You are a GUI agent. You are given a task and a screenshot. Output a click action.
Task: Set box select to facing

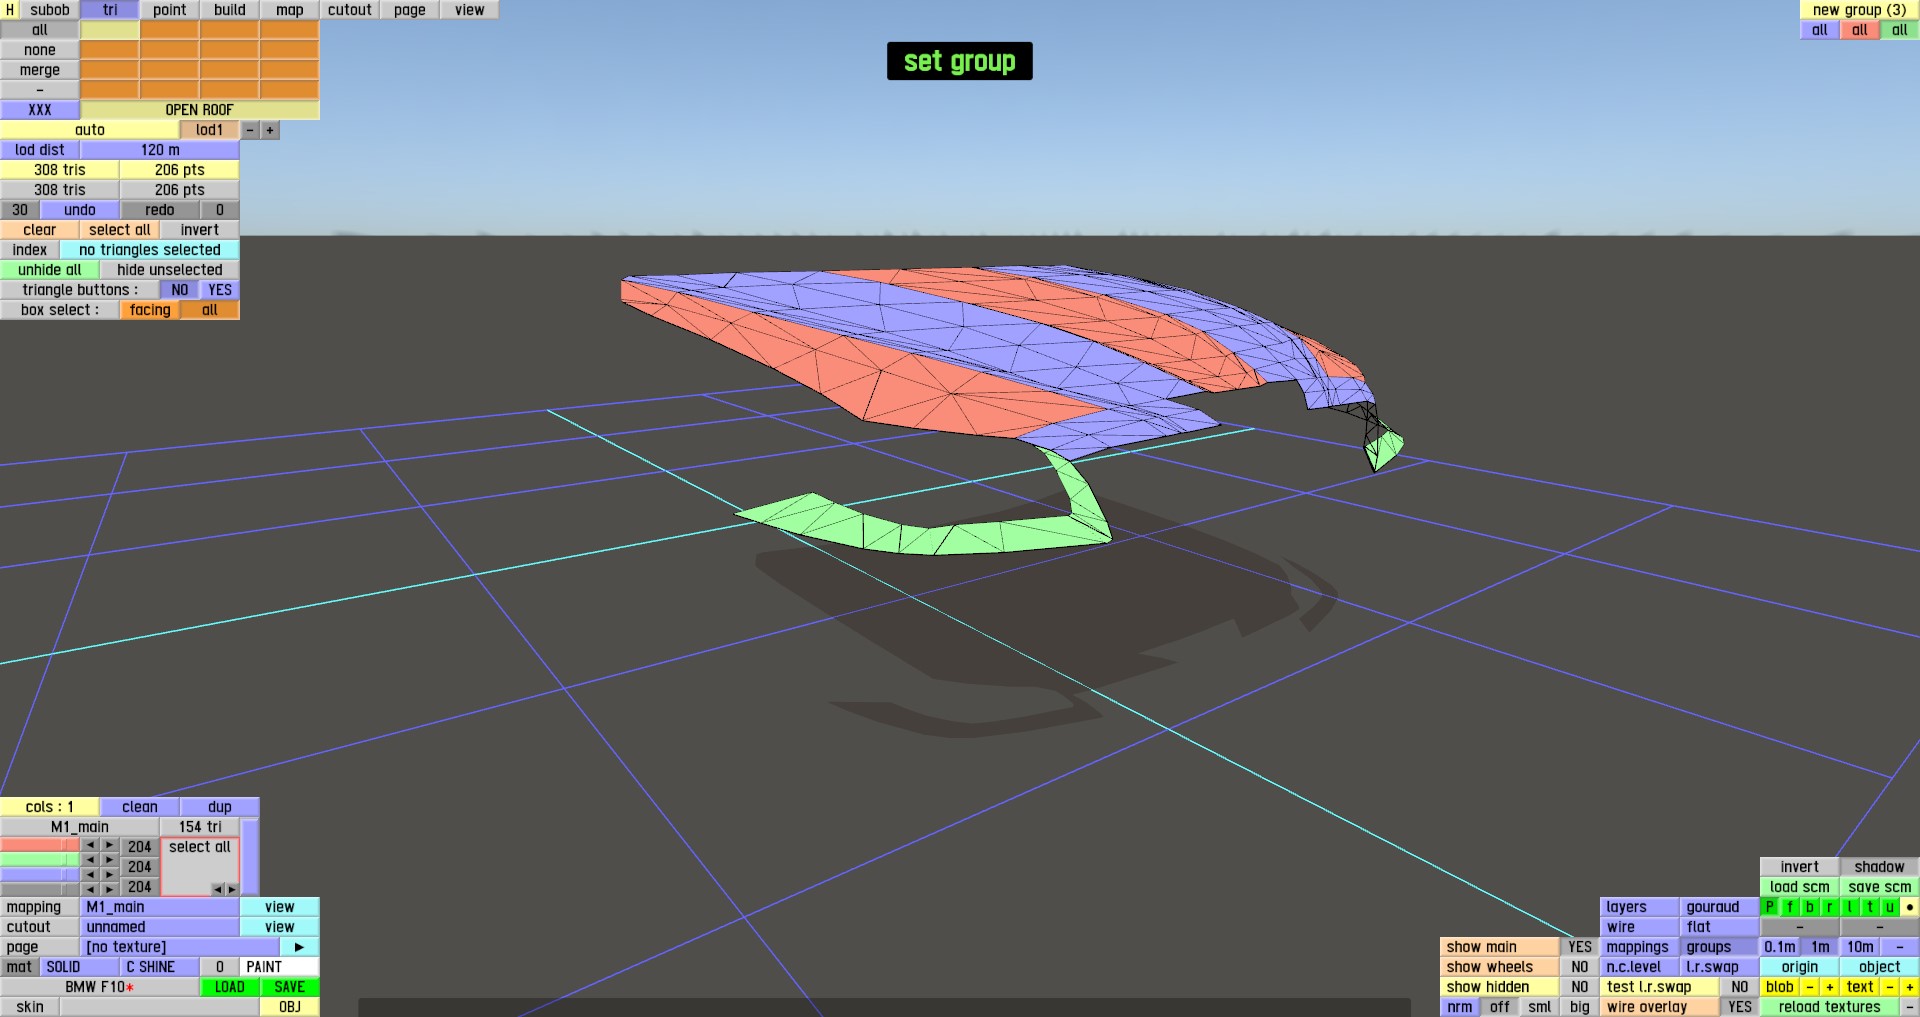(150, 310)
